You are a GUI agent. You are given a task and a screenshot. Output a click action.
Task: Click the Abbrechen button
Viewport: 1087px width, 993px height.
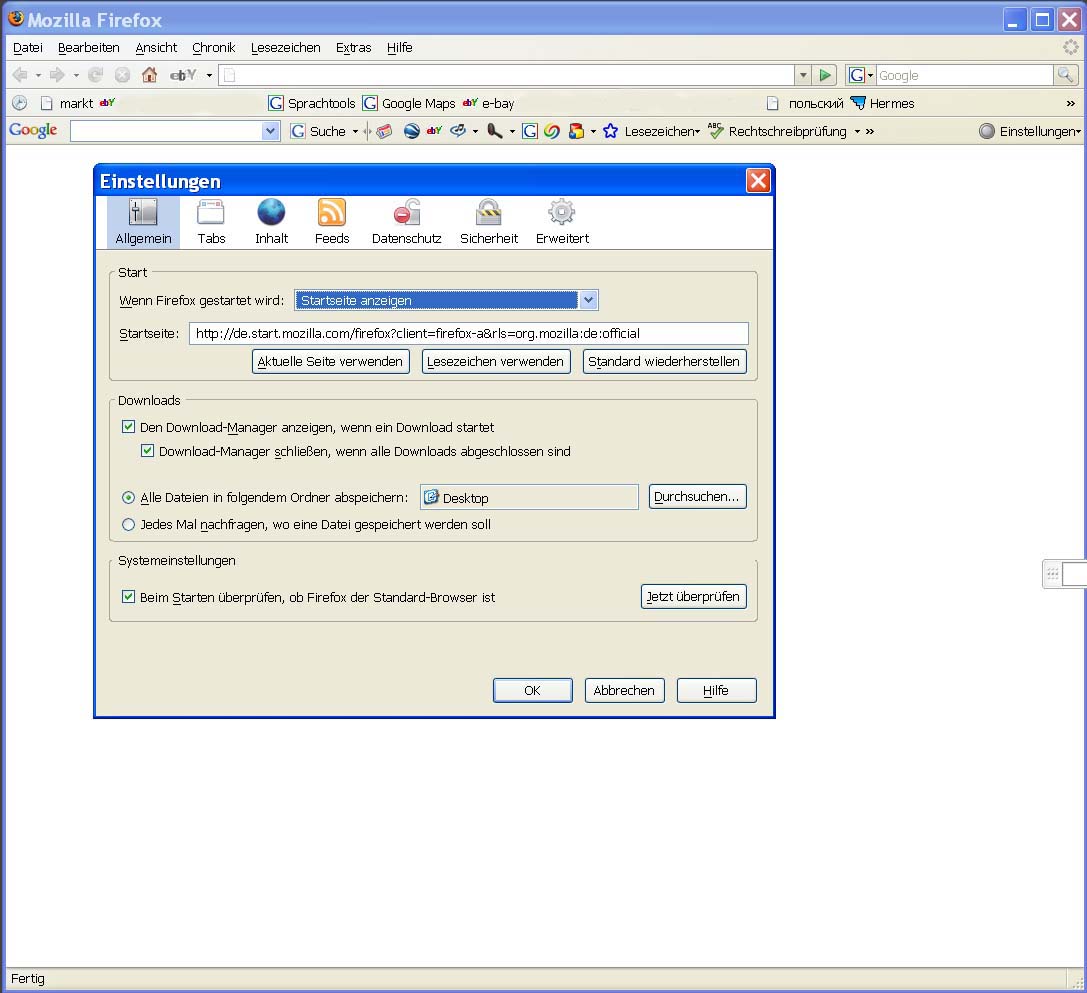click(625, 690)
